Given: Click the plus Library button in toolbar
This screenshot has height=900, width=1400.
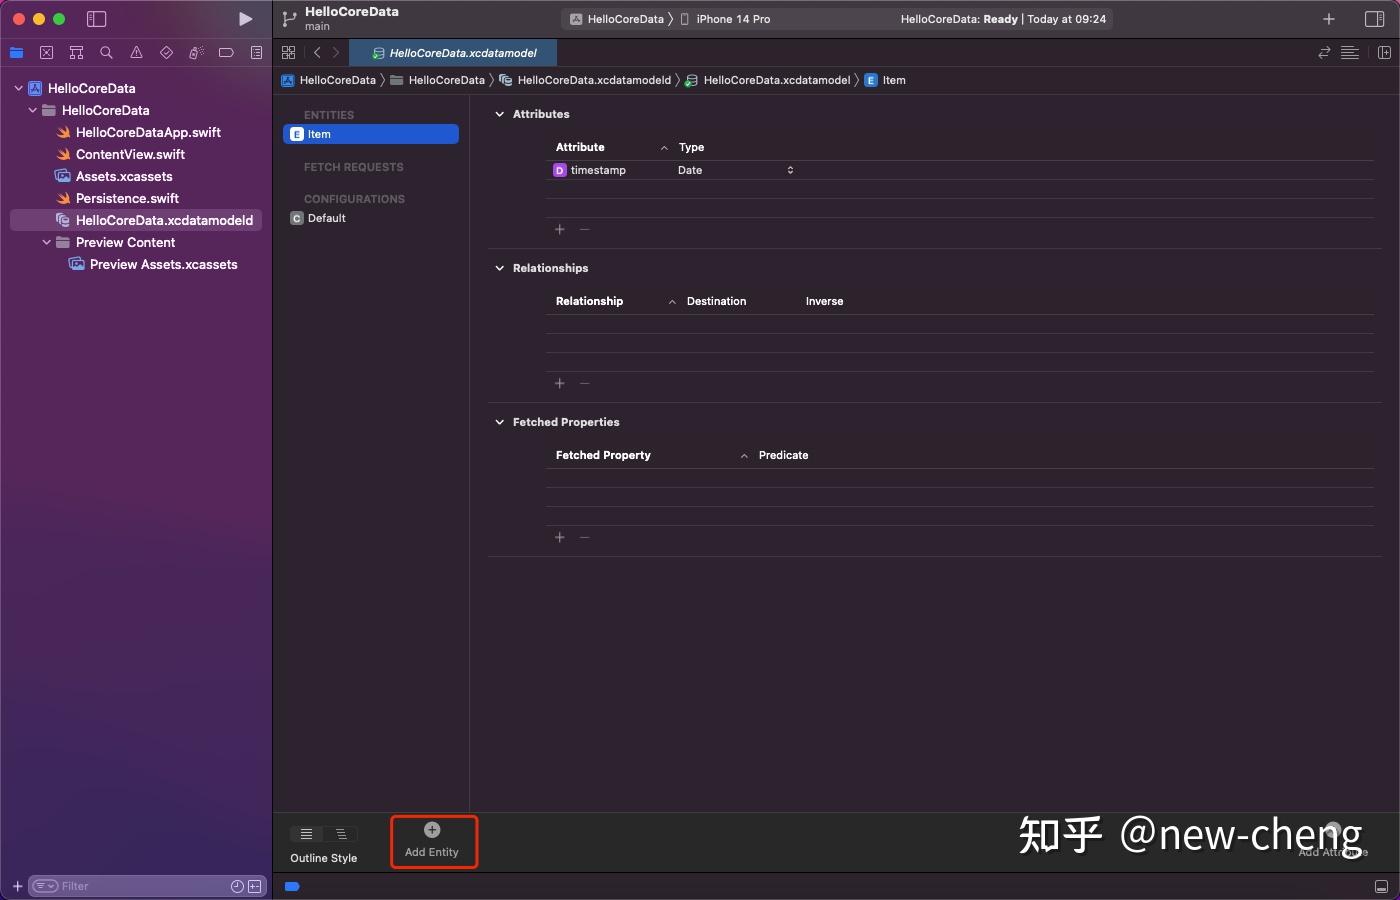Looking at the screenshot, I should pyautogui.click(x=1328, y=19).
